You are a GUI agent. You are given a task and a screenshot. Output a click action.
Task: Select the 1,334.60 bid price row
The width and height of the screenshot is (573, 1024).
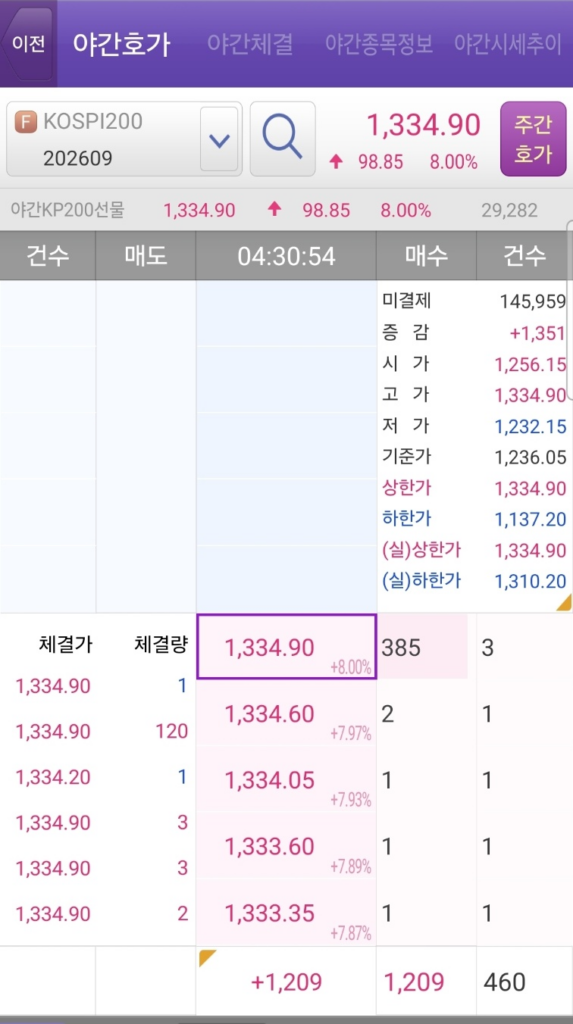[x=286, y=713]
